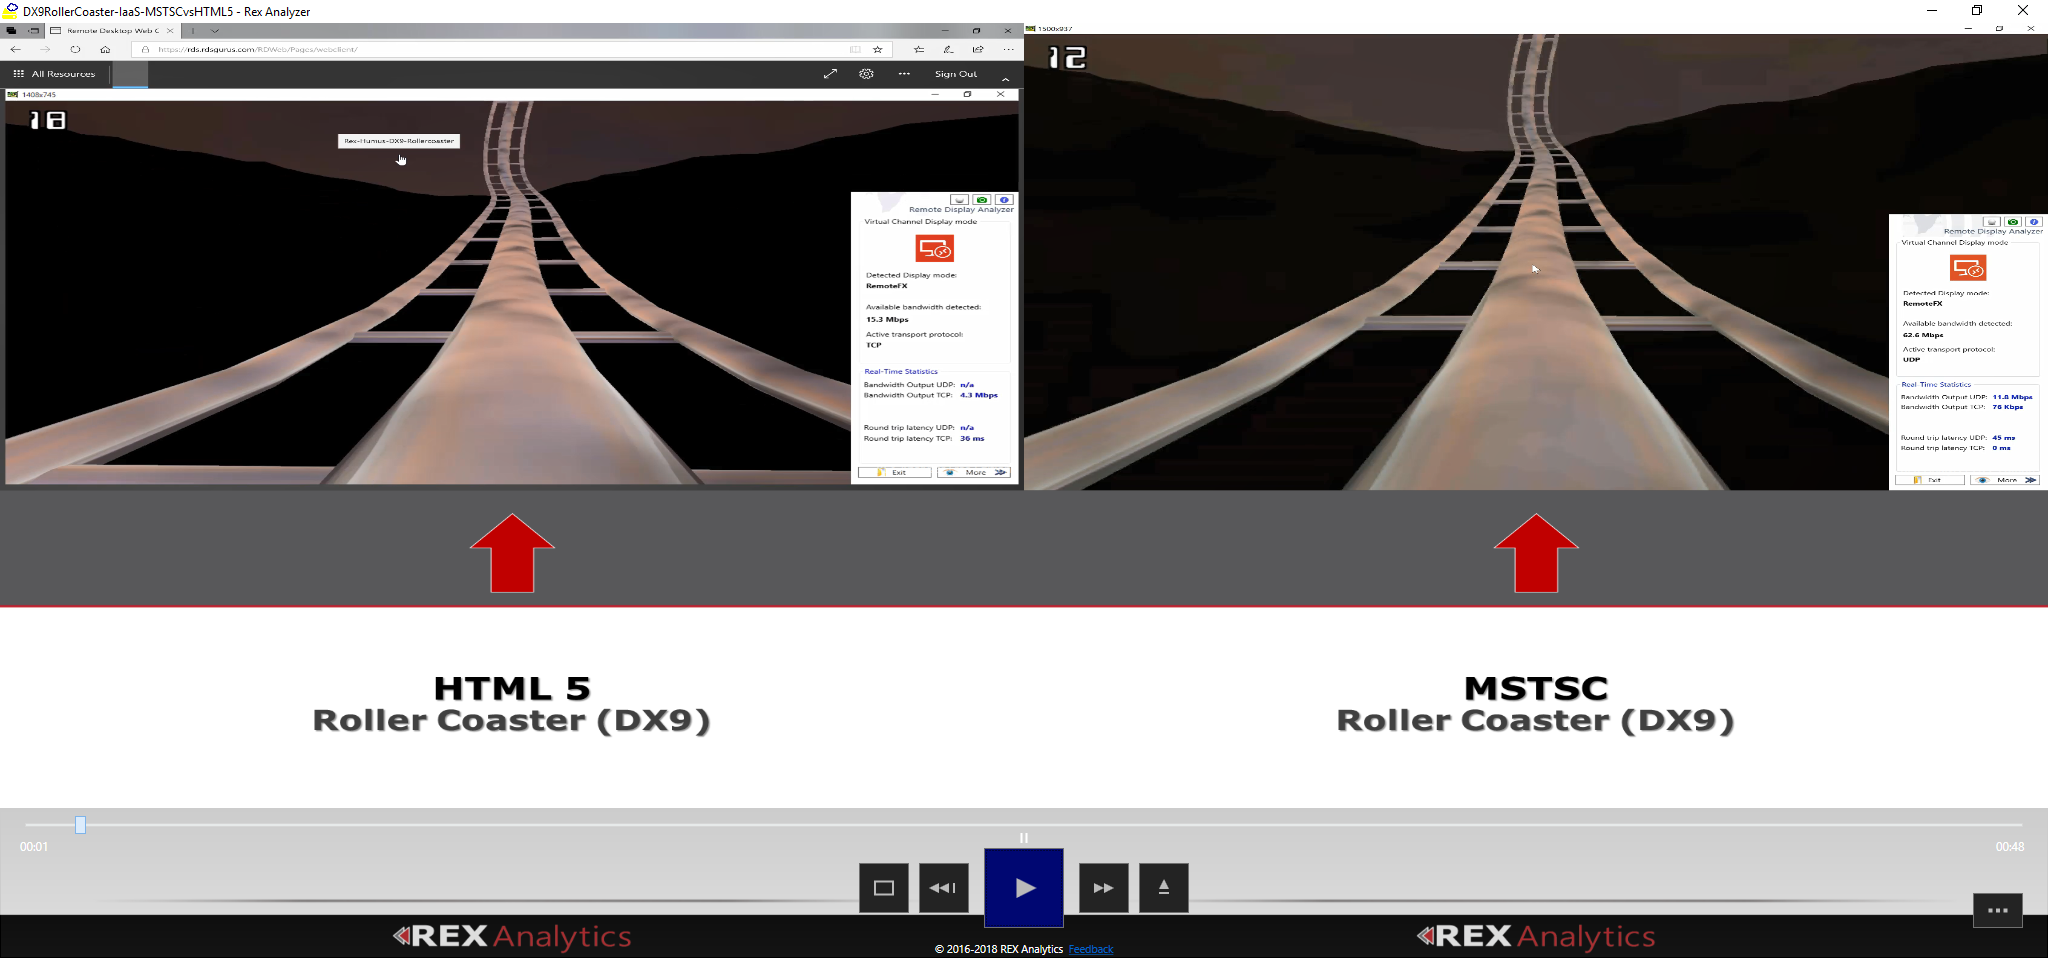Click the timeline slider thumb
Viewport: 2048px width, 958px height.
(80, 825)
